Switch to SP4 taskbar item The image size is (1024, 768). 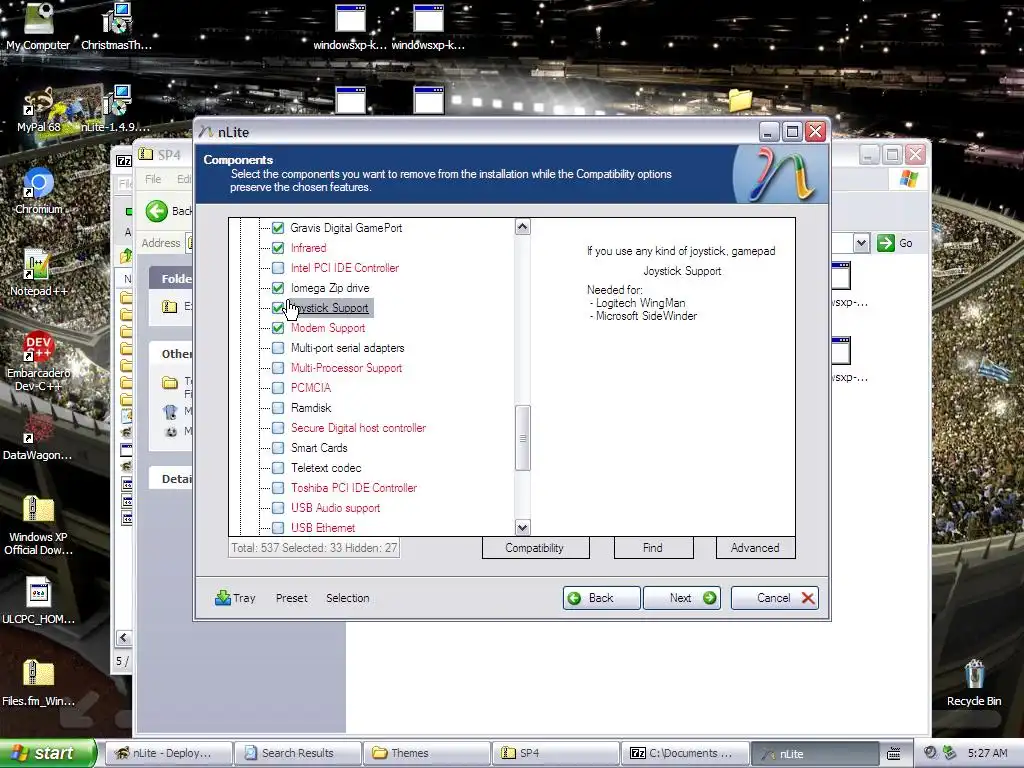(x=555, y=753)
